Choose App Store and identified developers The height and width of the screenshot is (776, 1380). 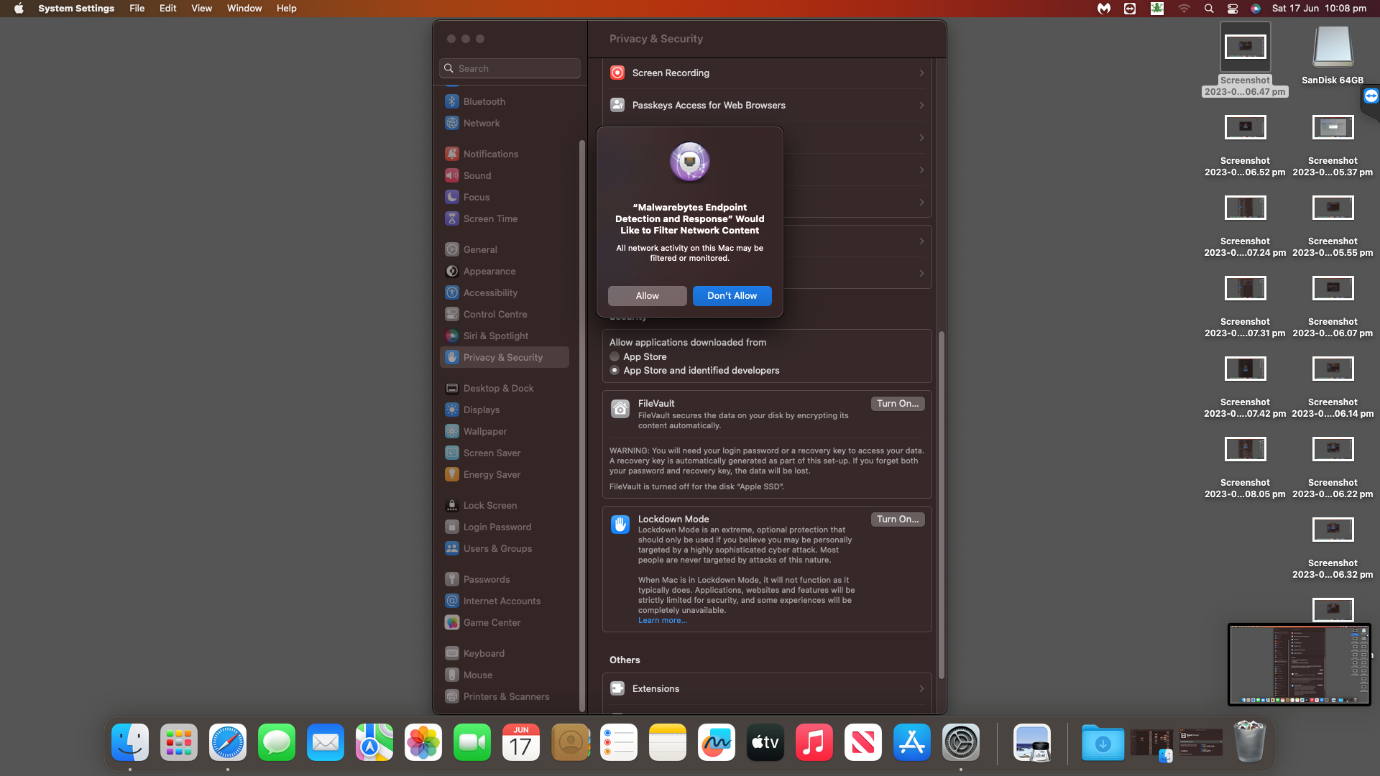coord(615,370)
